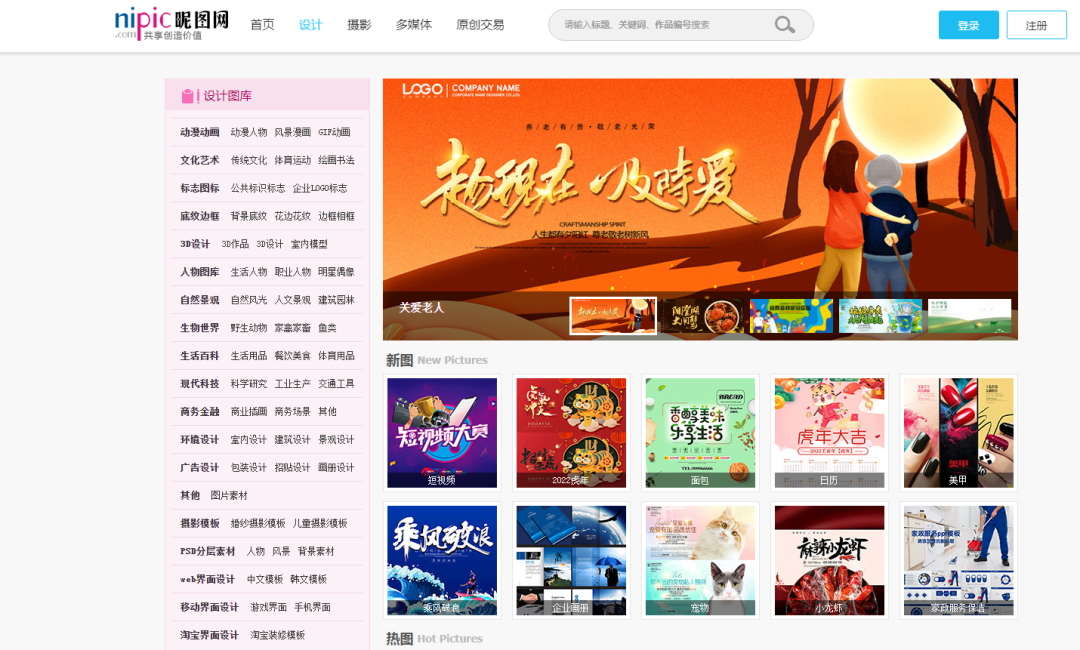Open GIF动画 subcategory link
1080x650 pixels.
(x=334, y=132)
